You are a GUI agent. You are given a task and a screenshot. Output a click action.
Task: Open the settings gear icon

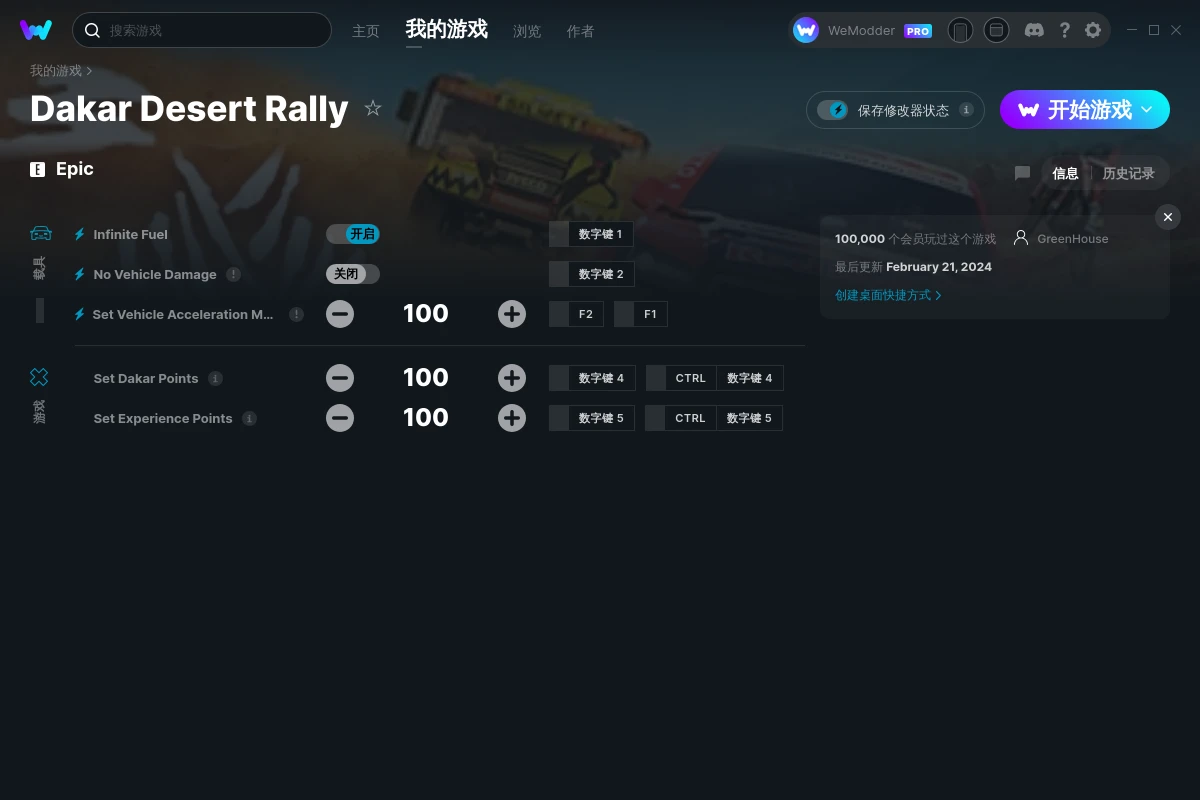[x=1093, y=30]
